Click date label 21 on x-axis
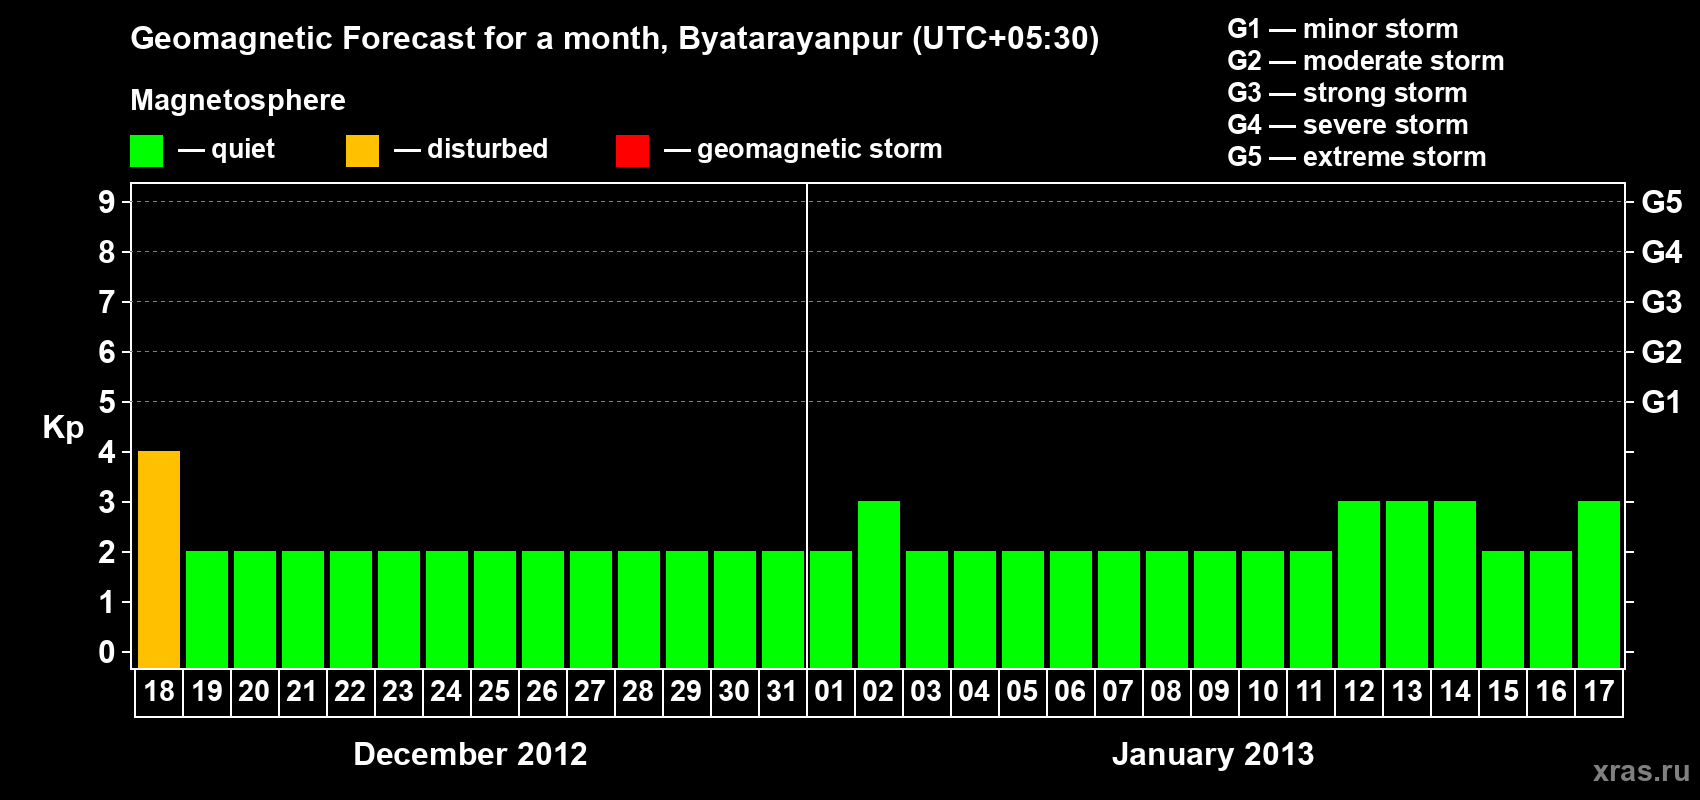The width and height of the screenshot is (1700, 800). [302, 691]
